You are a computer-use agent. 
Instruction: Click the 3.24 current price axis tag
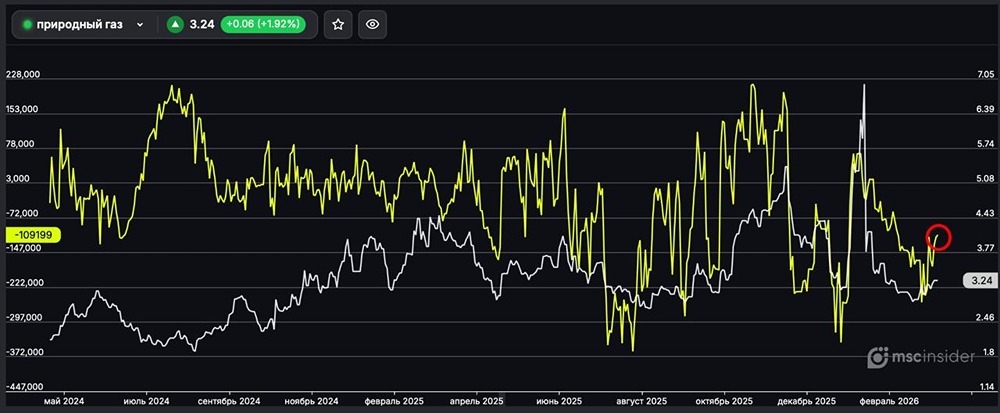pos(979,281)
